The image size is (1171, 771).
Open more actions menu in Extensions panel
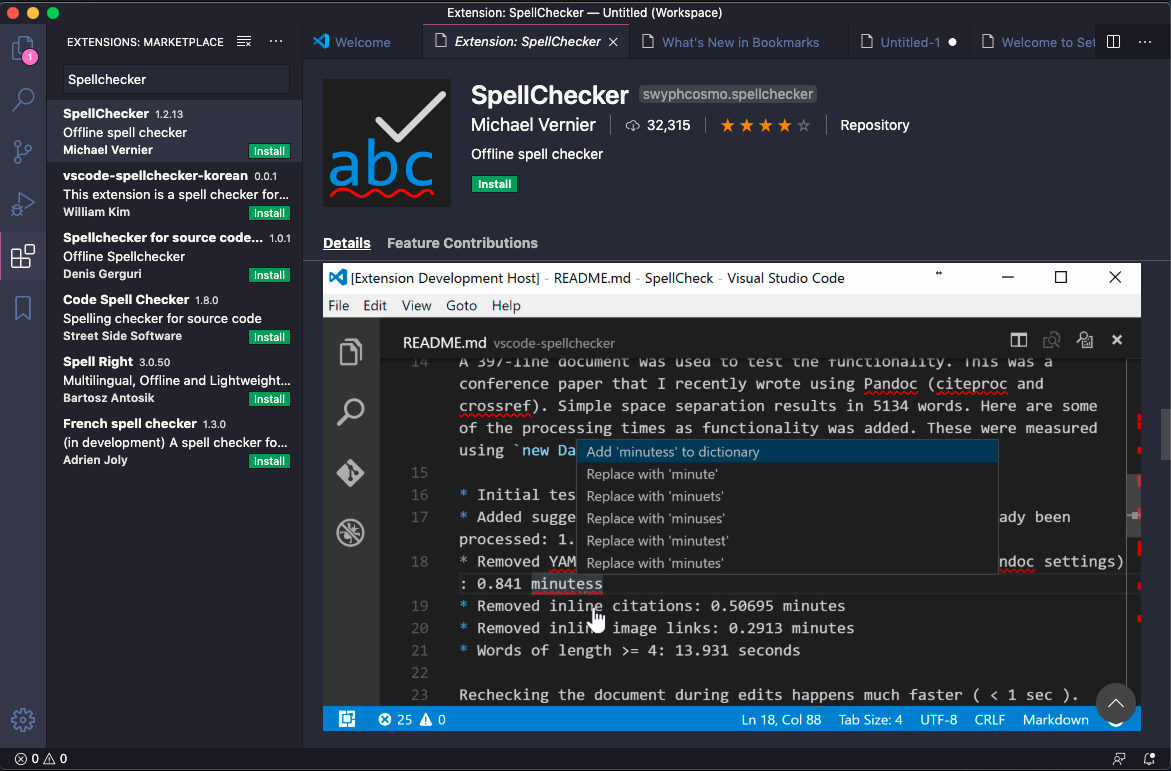point(276,42)
